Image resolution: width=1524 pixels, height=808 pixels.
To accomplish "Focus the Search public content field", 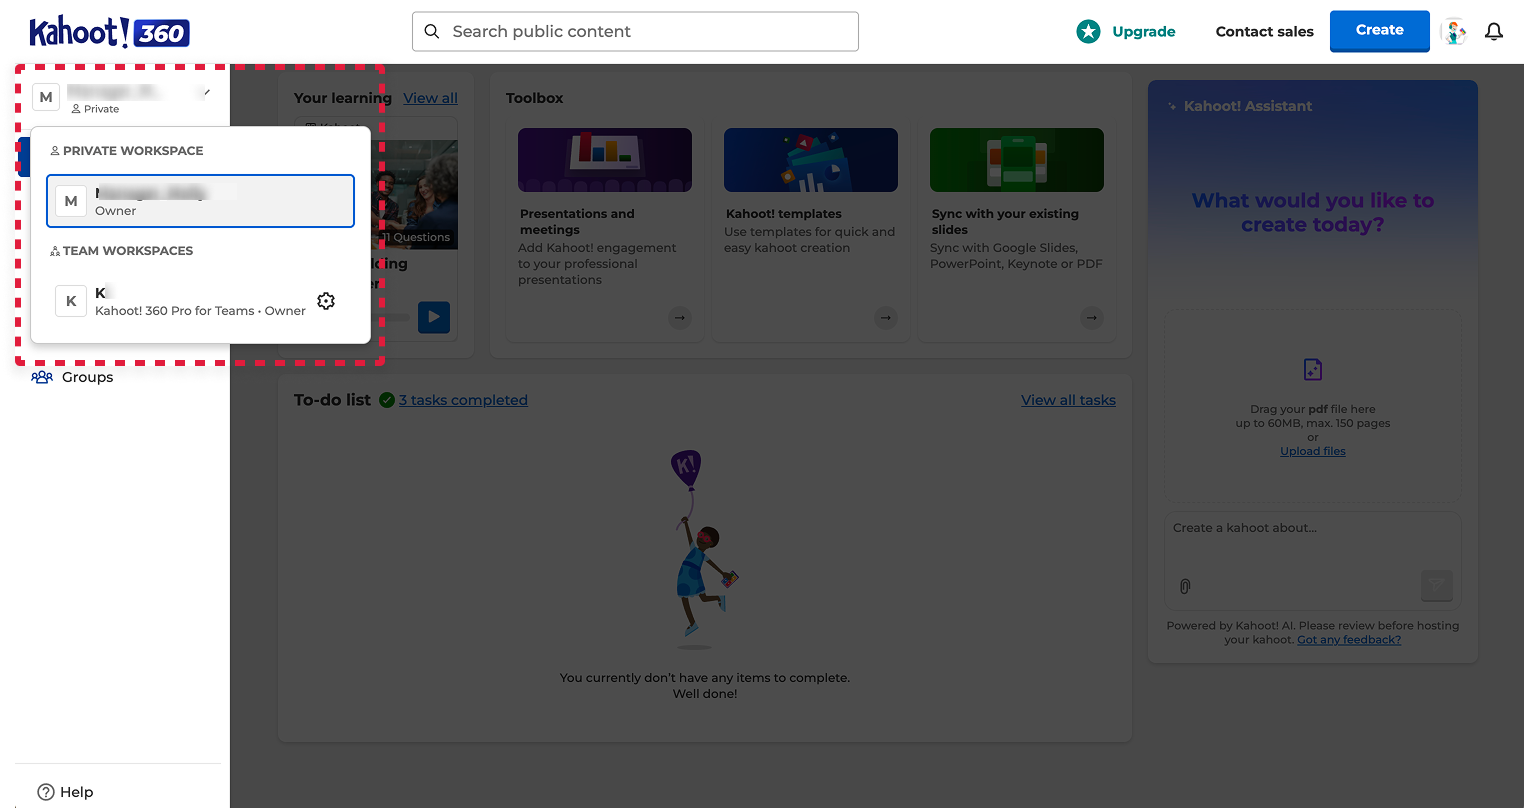I will pyautogui.click(x=635, y=32).
